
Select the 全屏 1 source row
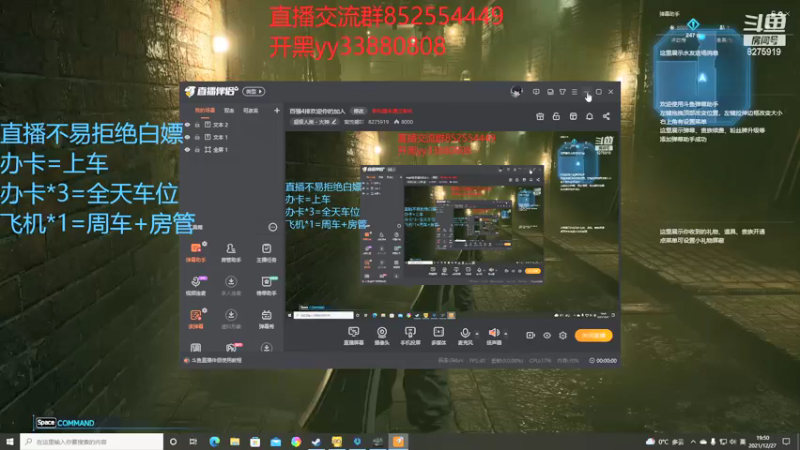coord(233,149)
